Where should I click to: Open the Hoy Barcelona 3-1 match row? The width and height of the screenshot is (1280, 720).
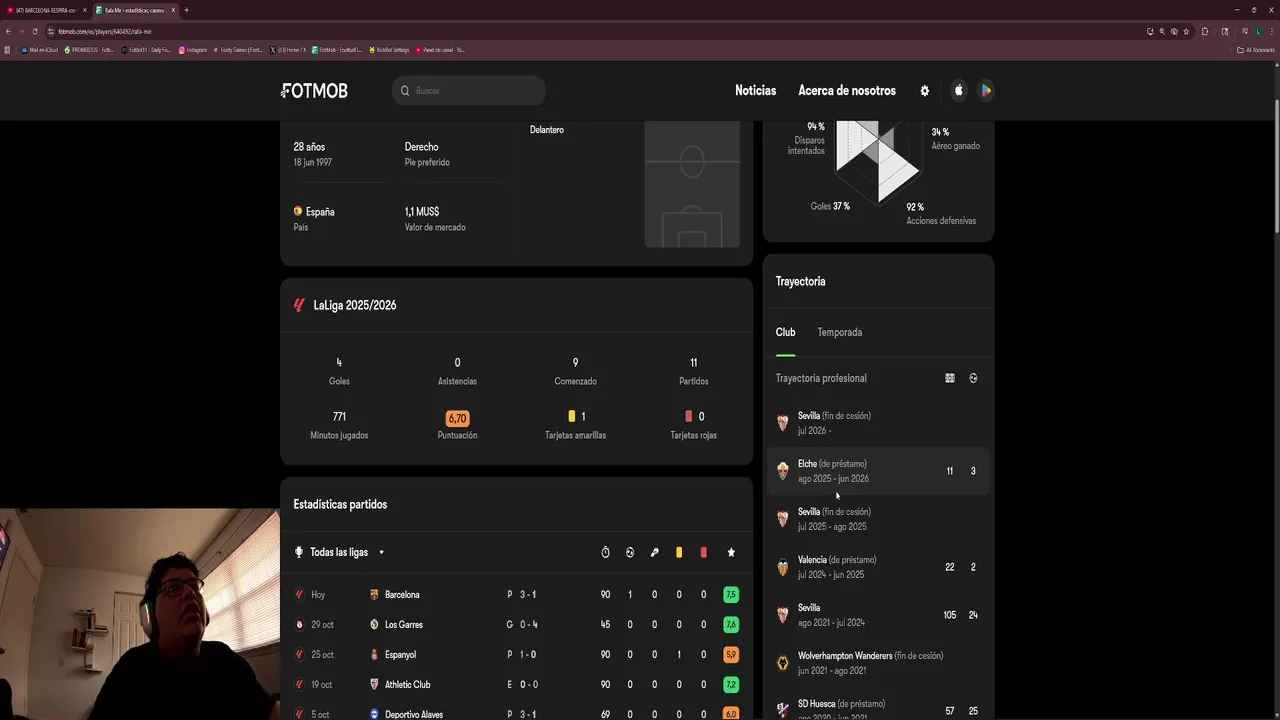516,594
